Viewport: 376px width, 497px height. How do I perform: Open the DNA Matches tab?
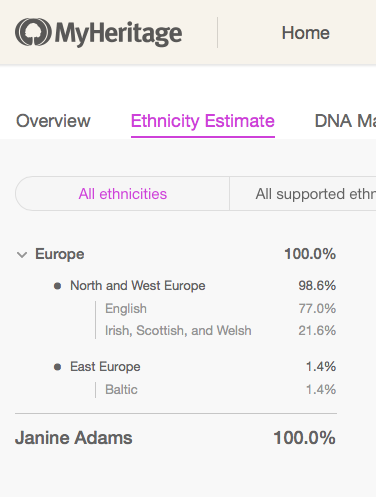pos(345,121)
